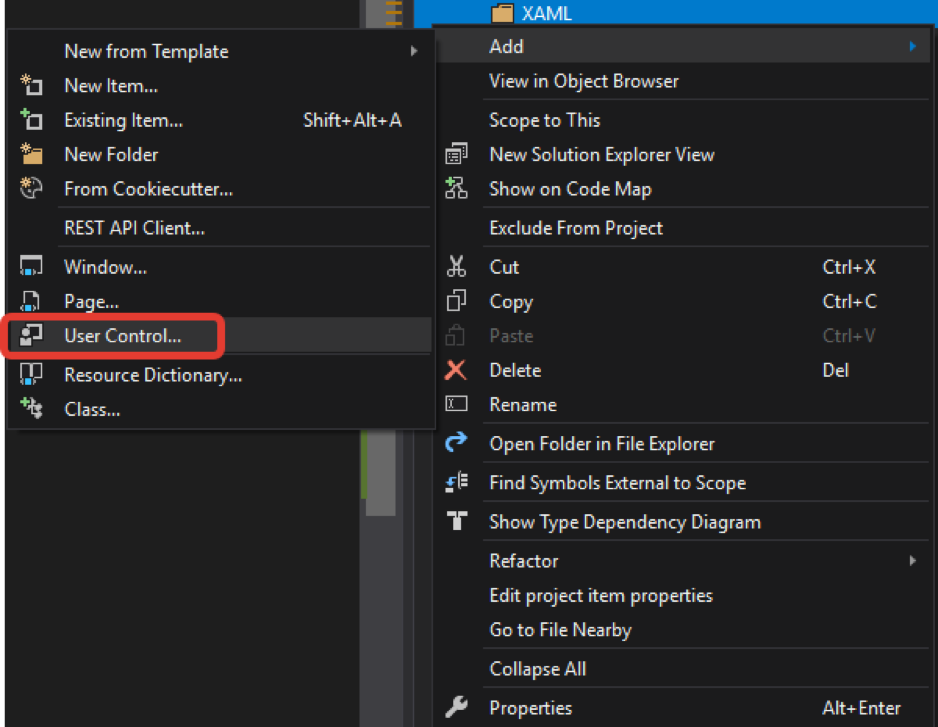Click the Window icon in Add submenu
The image size is (938, 727).
(31, 267)
